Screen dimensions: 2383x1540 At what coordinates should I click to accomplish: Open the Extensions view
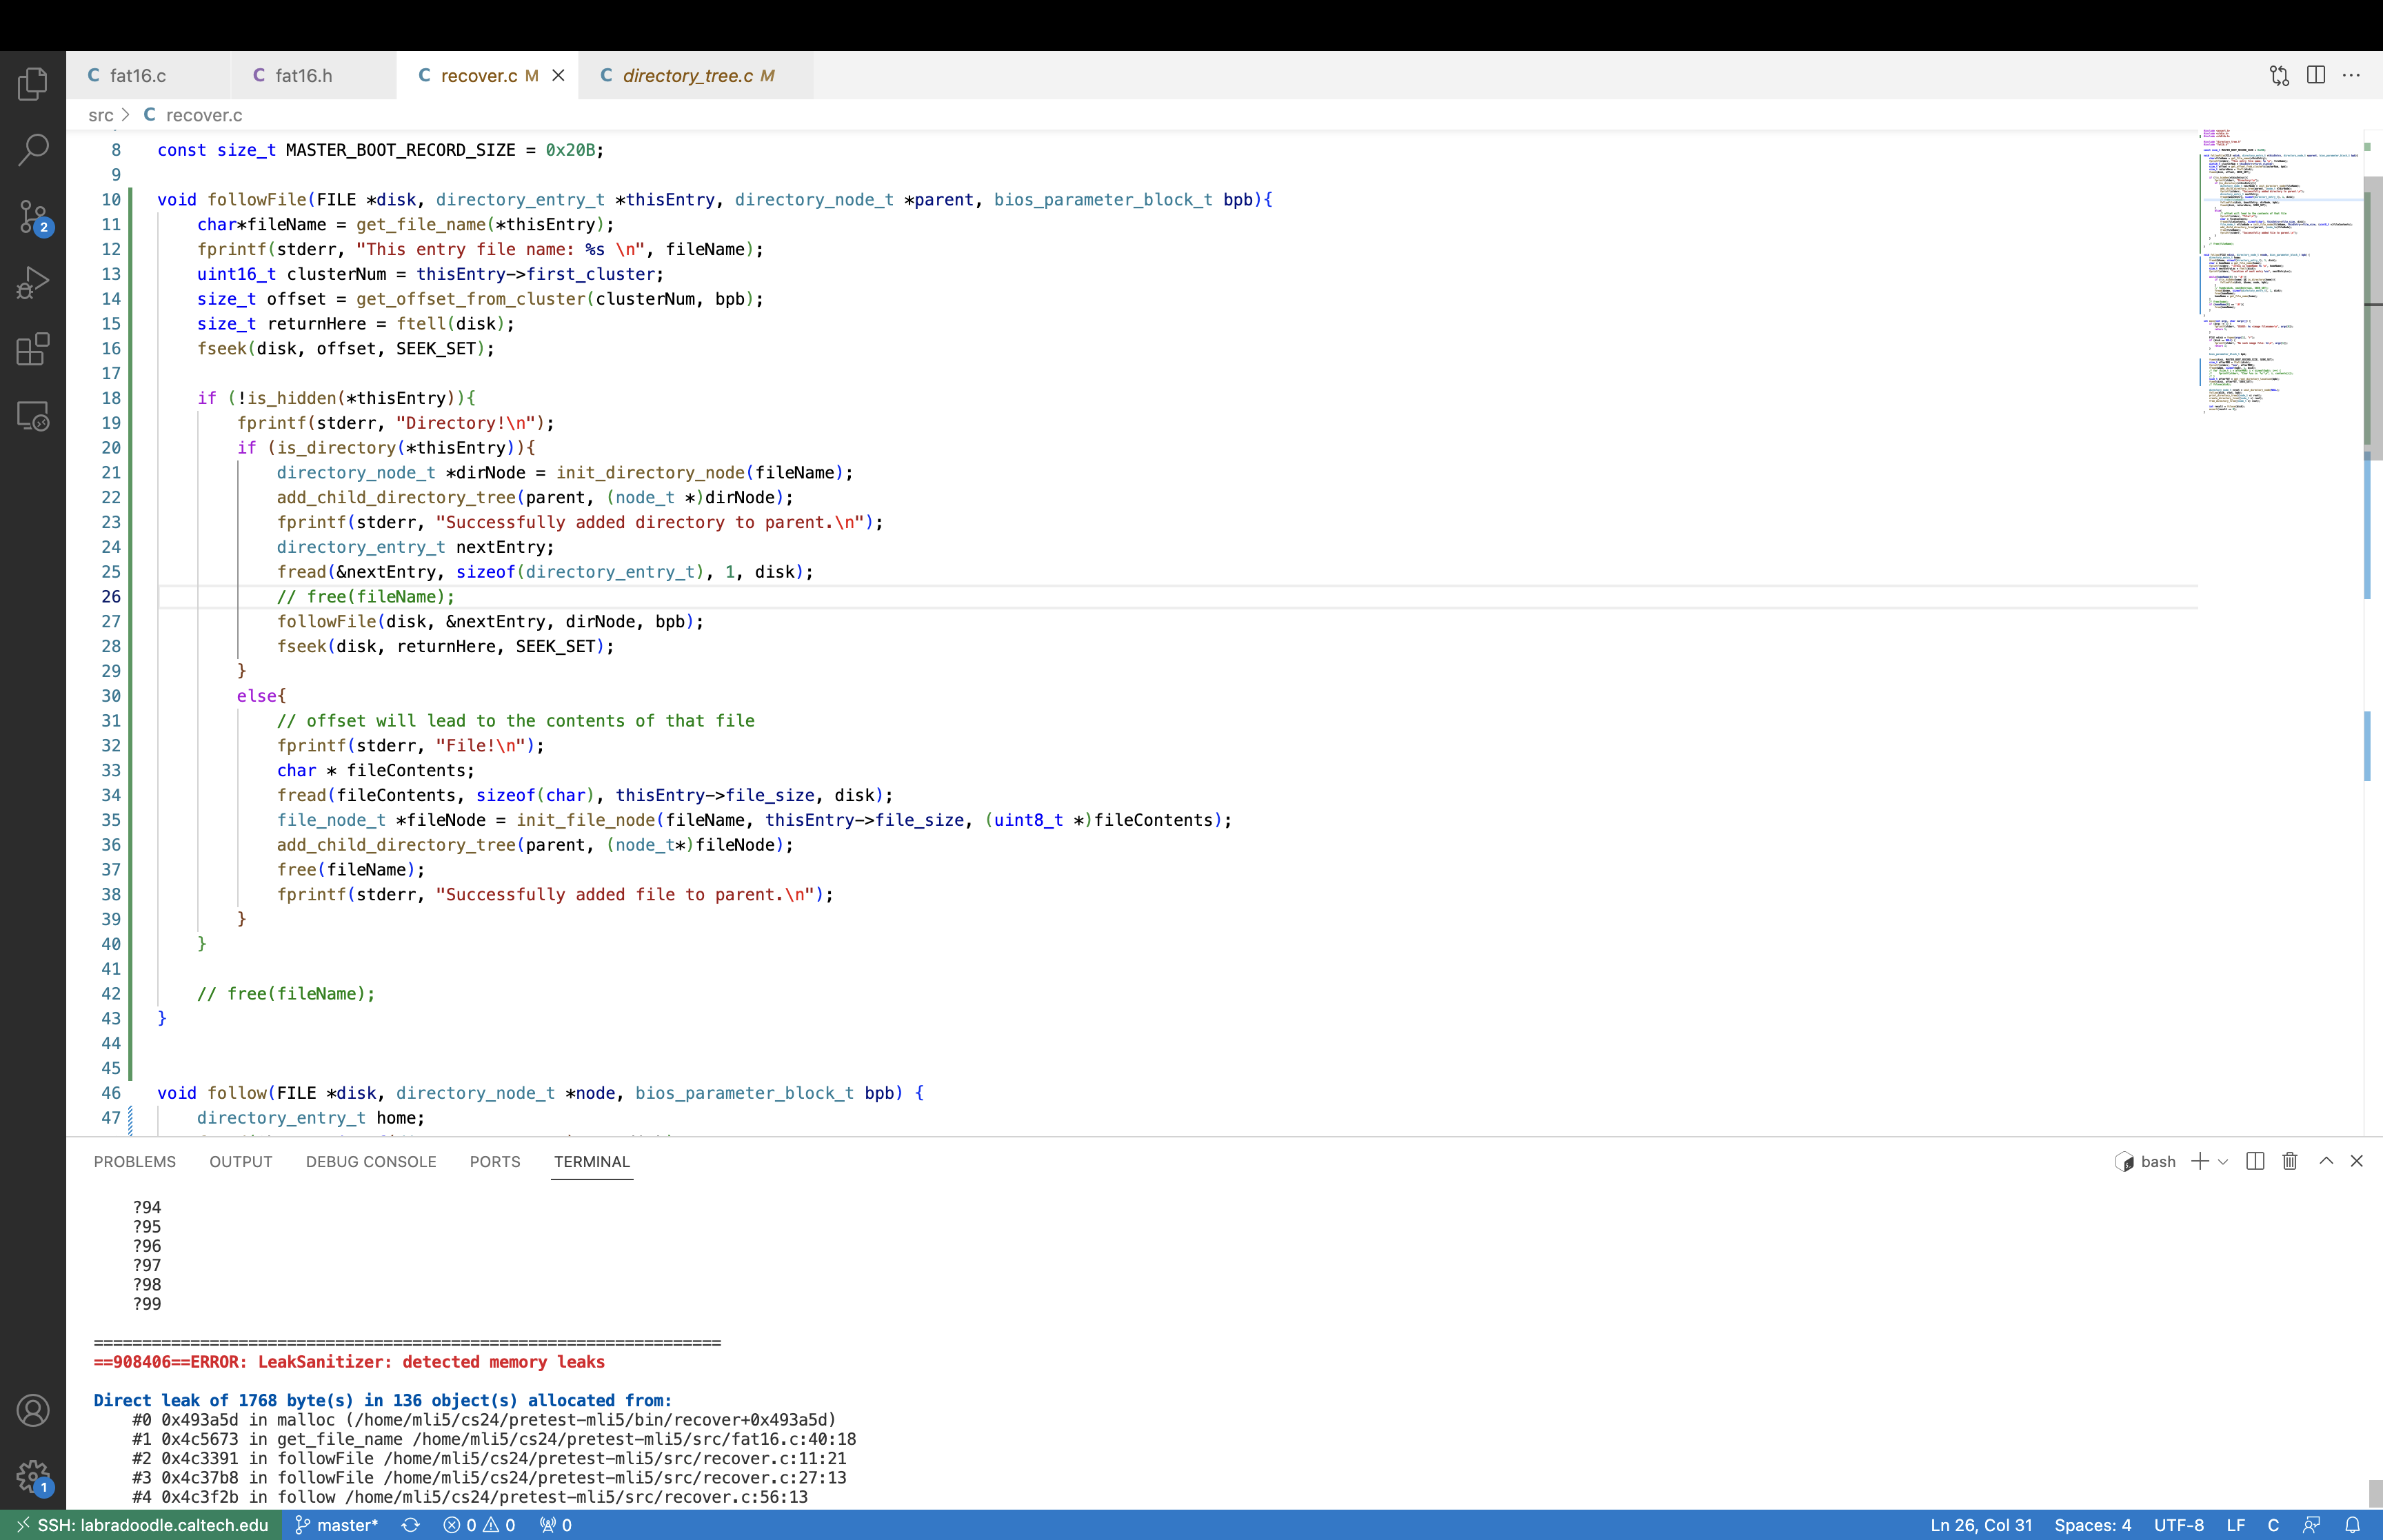coord(32,349)
